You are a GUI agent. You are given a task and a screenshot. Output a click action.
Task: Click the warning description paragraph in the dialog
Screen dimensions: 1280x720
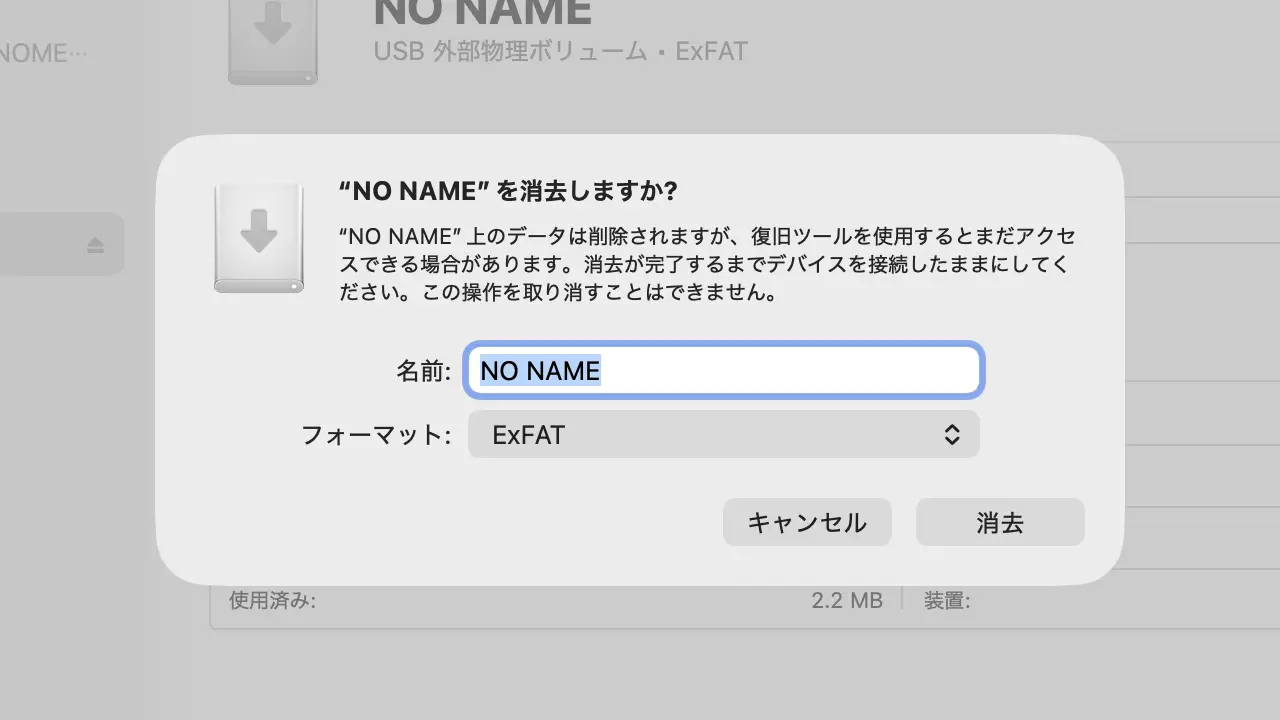click(x=707, y=265)
